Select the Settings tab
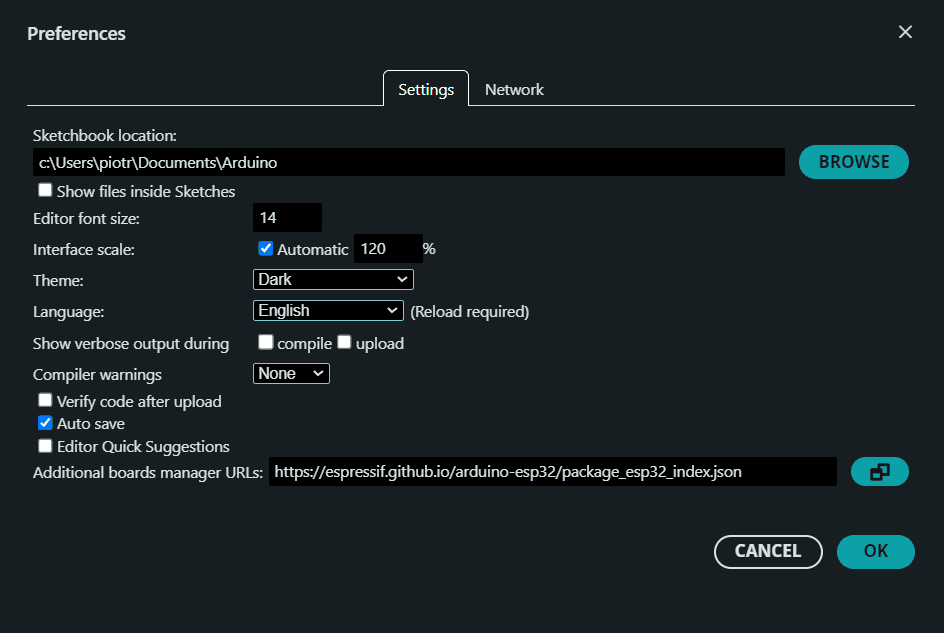Viewport: 944px width, 633px height. [x=426, y=89]
